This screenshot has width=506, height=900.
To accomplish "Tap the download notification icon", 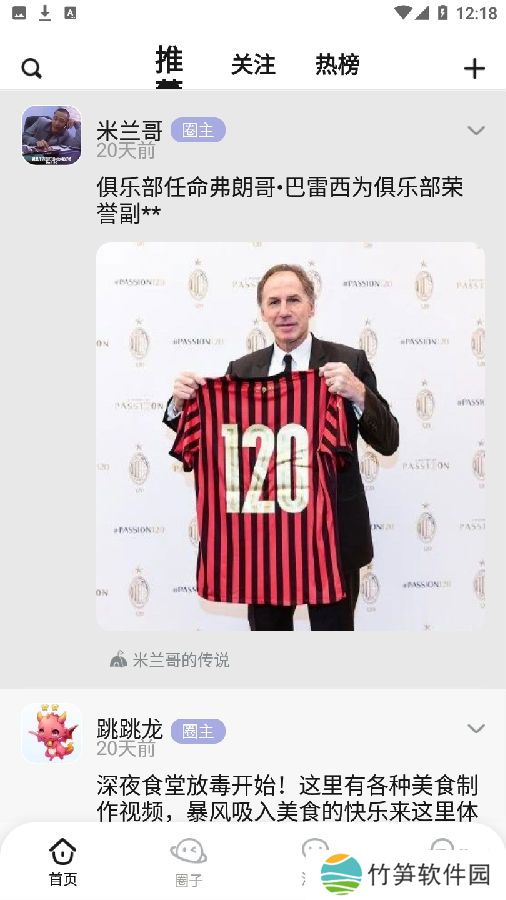I will (45, 13).
